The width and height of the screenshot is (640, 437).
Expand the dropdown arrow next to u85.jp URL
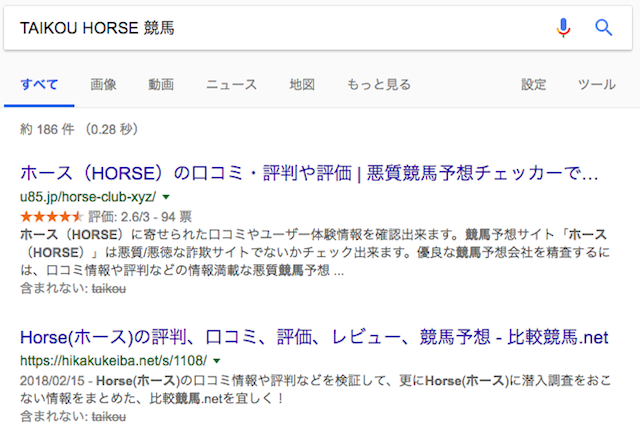click(x=166, y=197)
